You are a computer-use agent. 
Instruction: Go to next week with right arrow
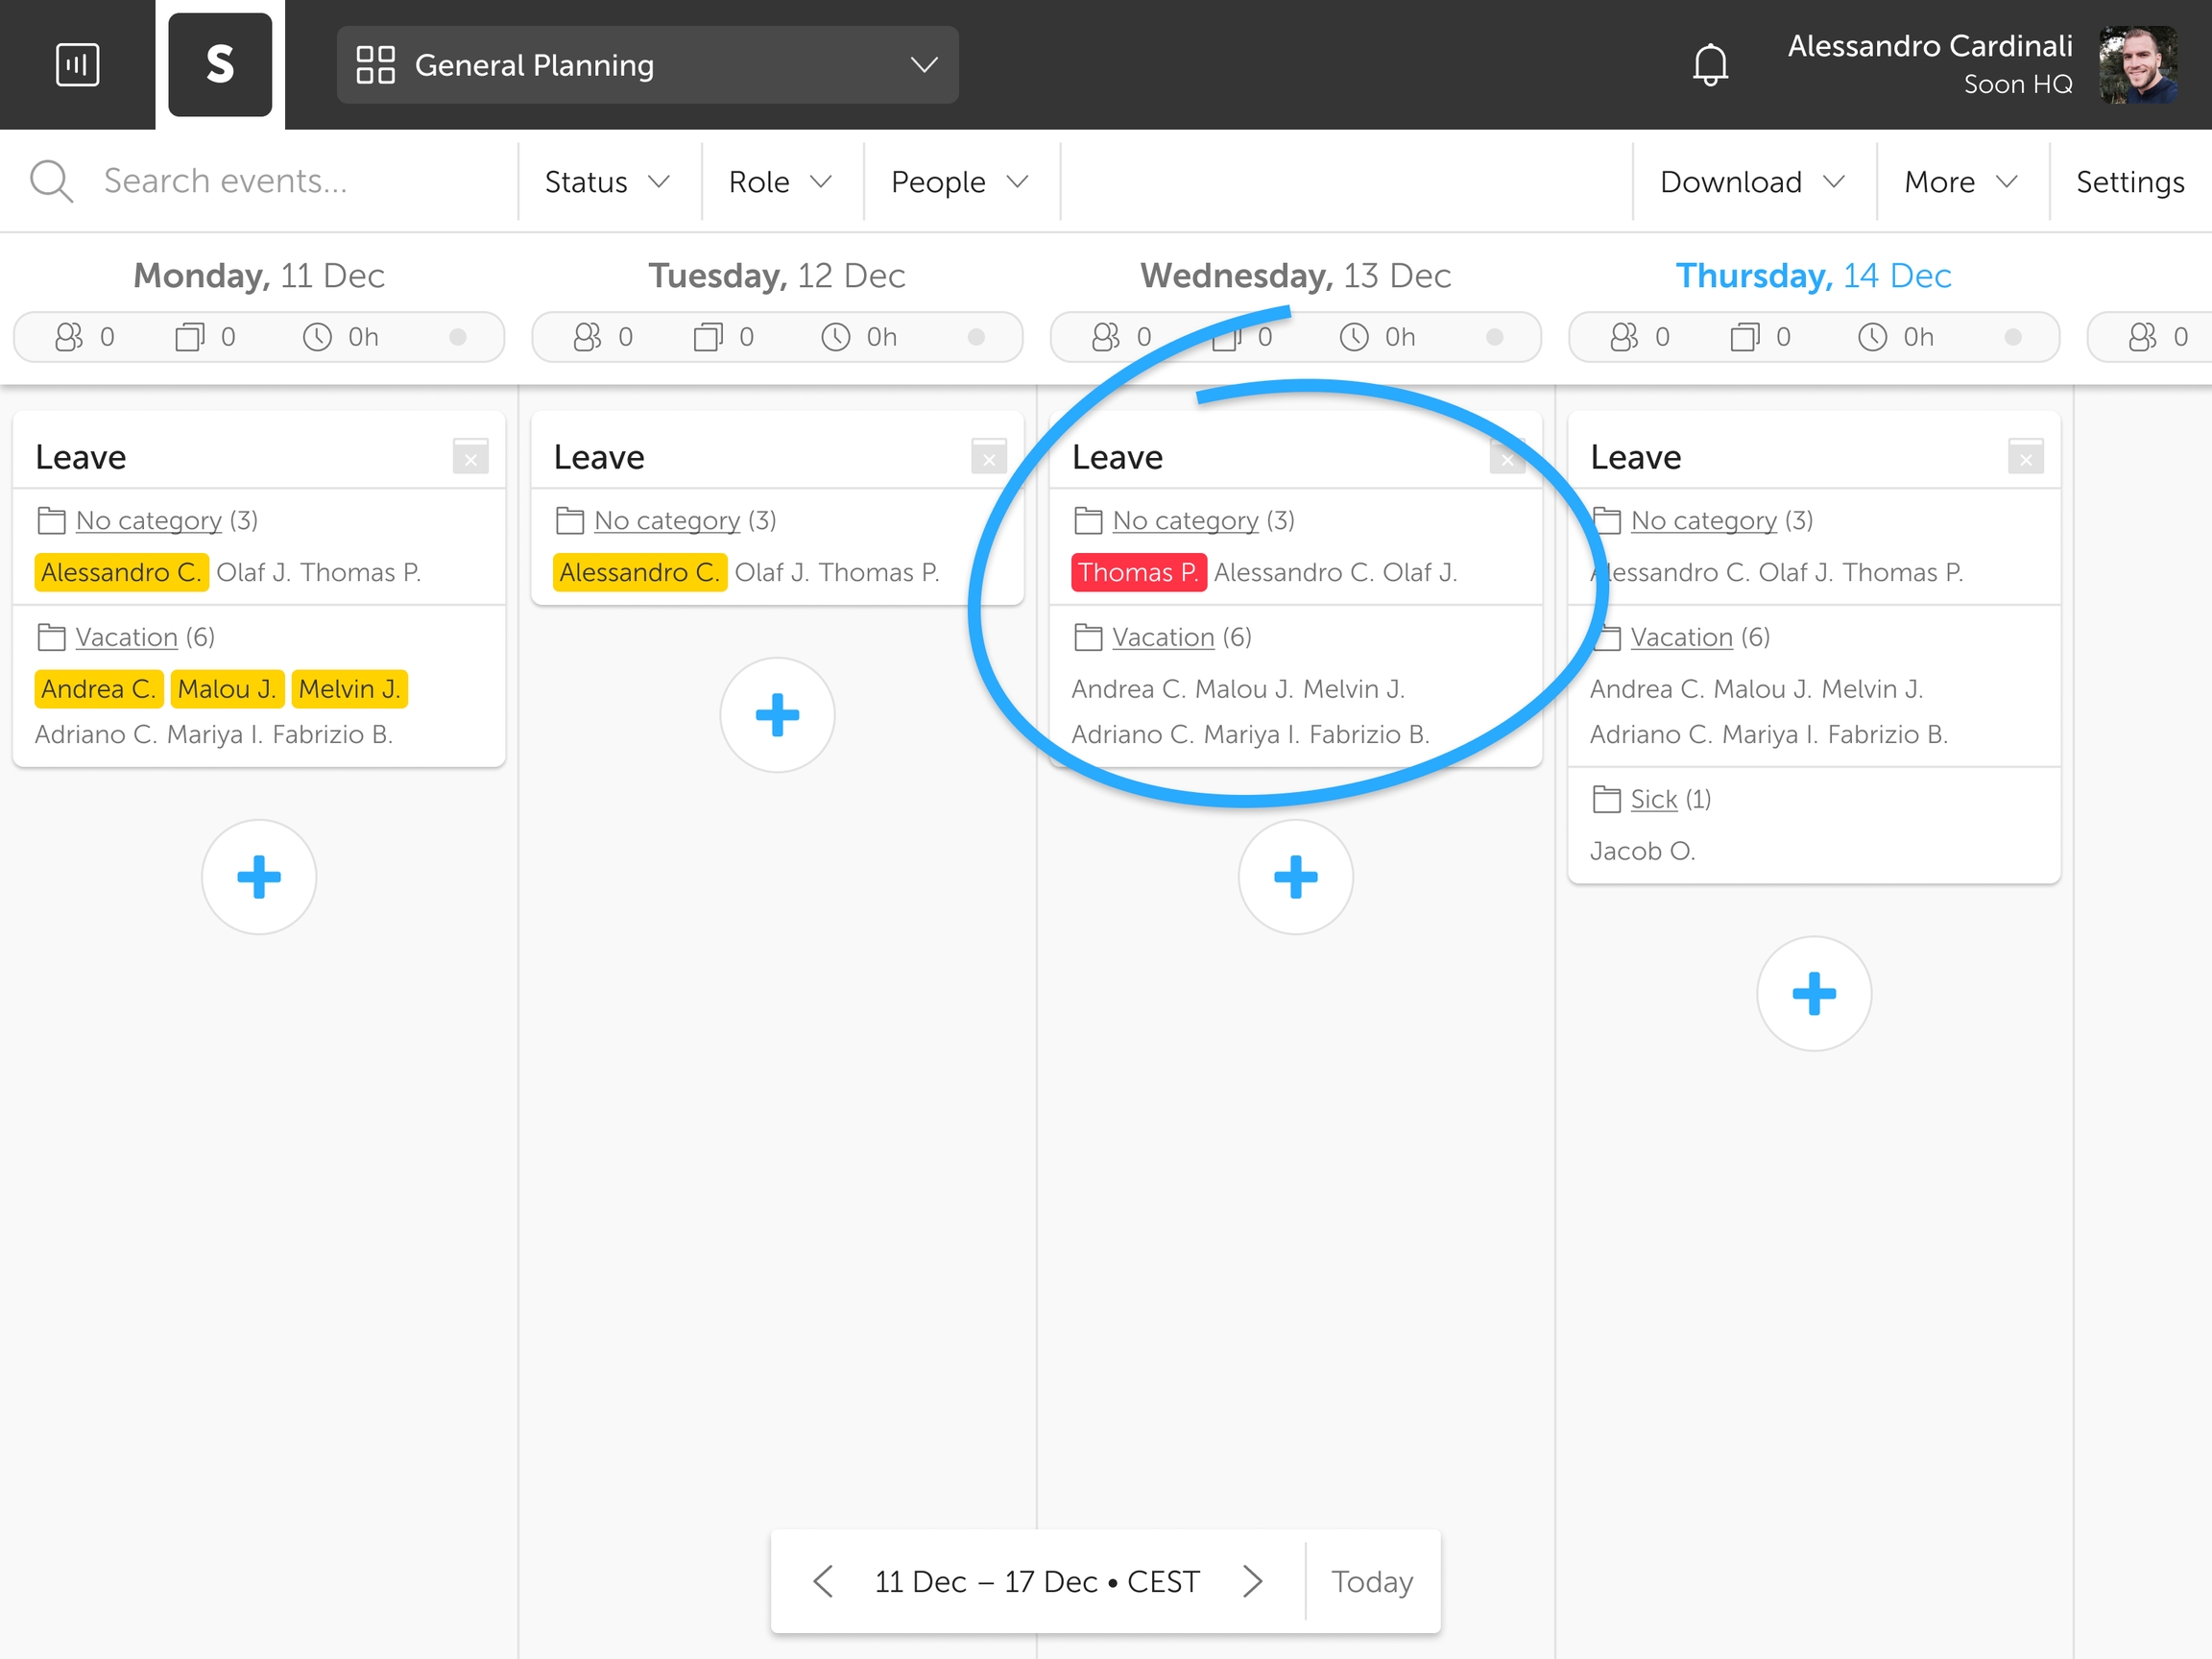tap(1252, 1581)
